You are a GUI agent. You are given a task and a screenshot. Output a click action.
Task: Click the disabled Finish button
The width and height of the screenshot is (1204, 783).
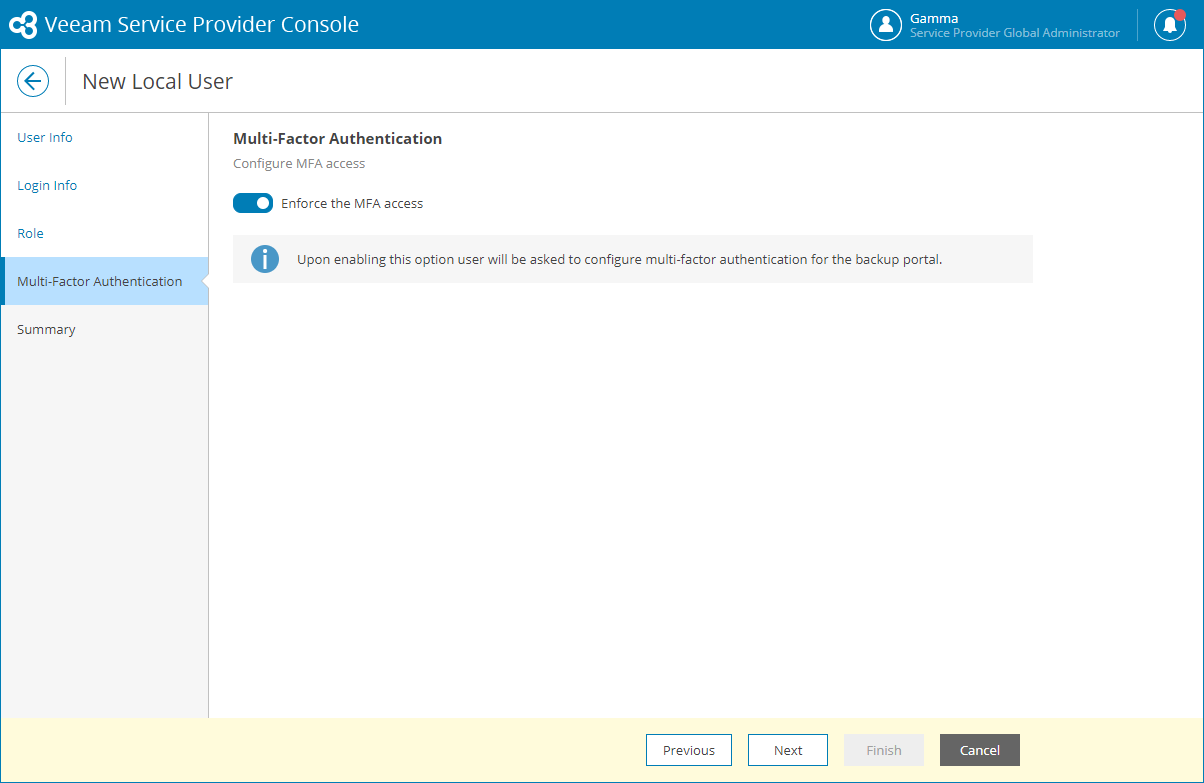(884, 750)
